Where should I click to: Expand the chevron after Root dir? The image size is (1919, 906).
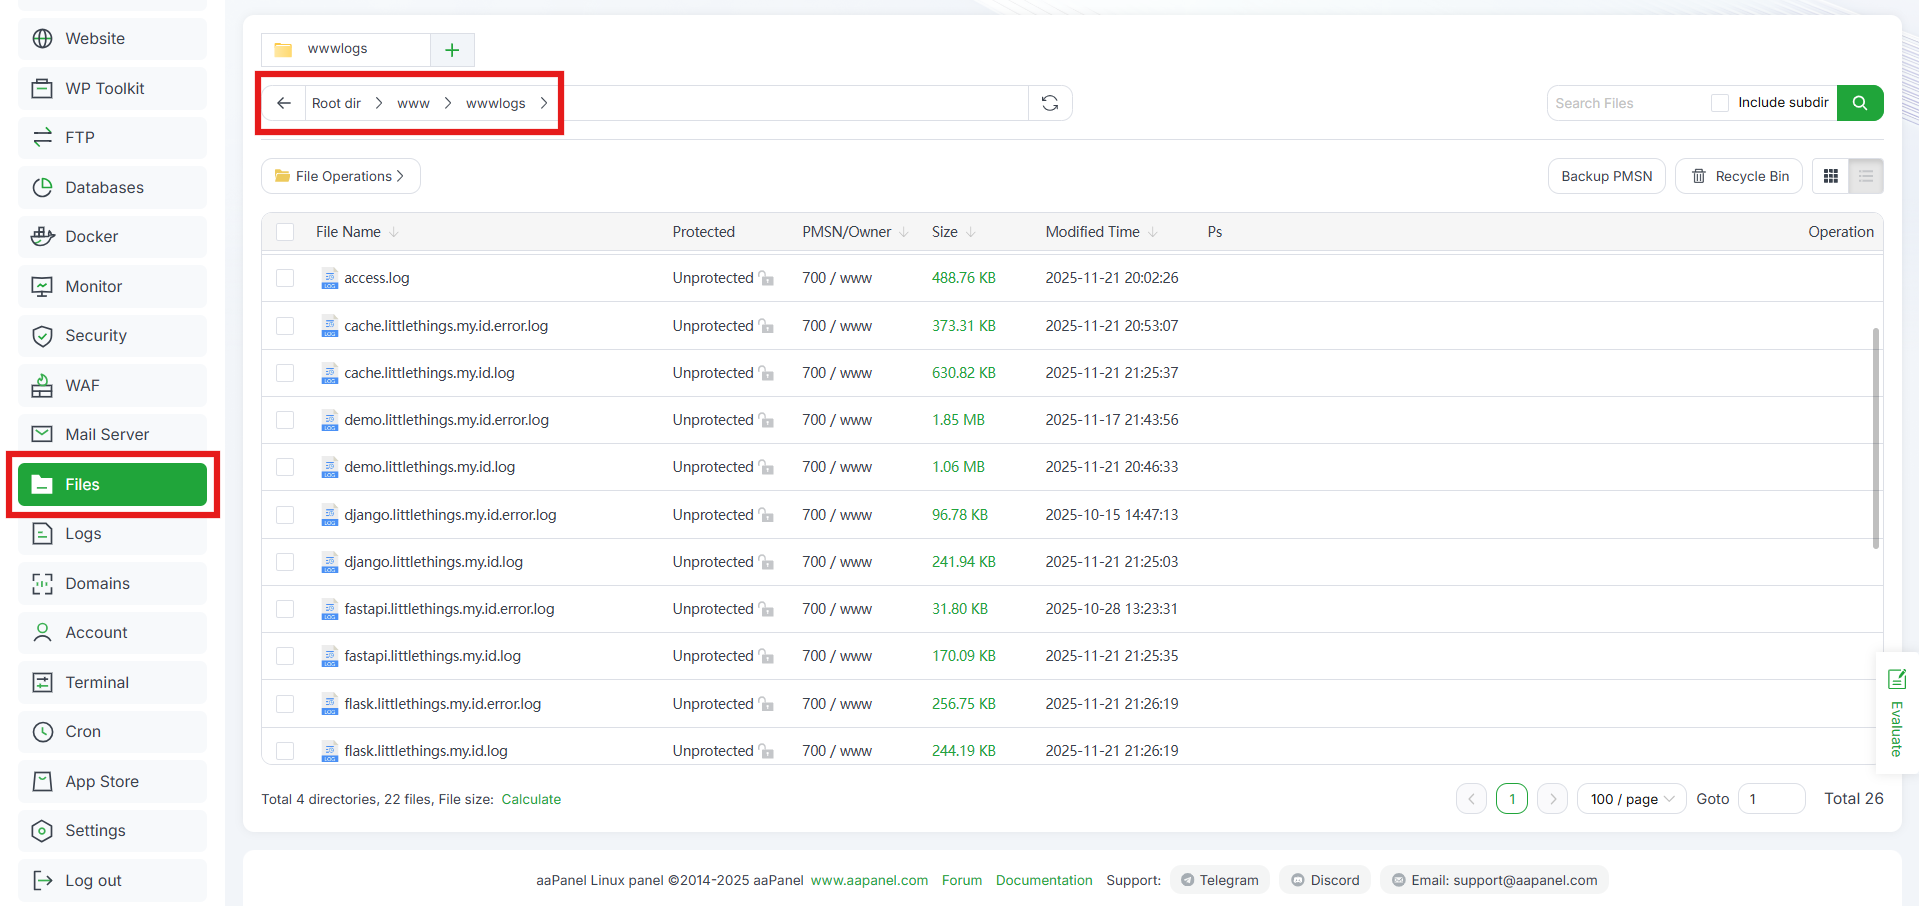coord(379,103)
